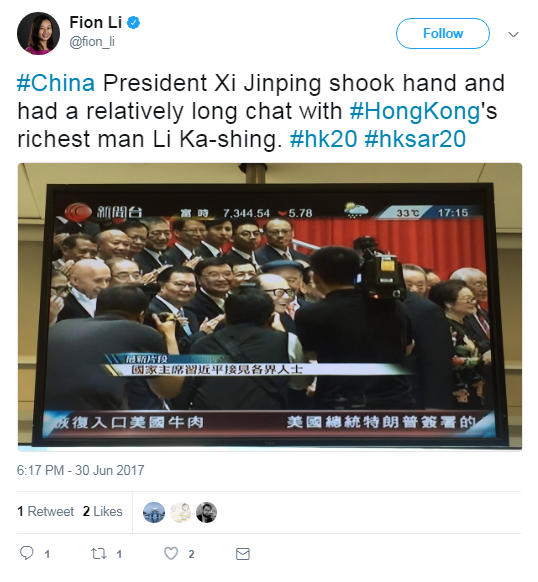Open the #hksar20 hashtag
This screenshot has height=582, width=538.
point(415,139)
